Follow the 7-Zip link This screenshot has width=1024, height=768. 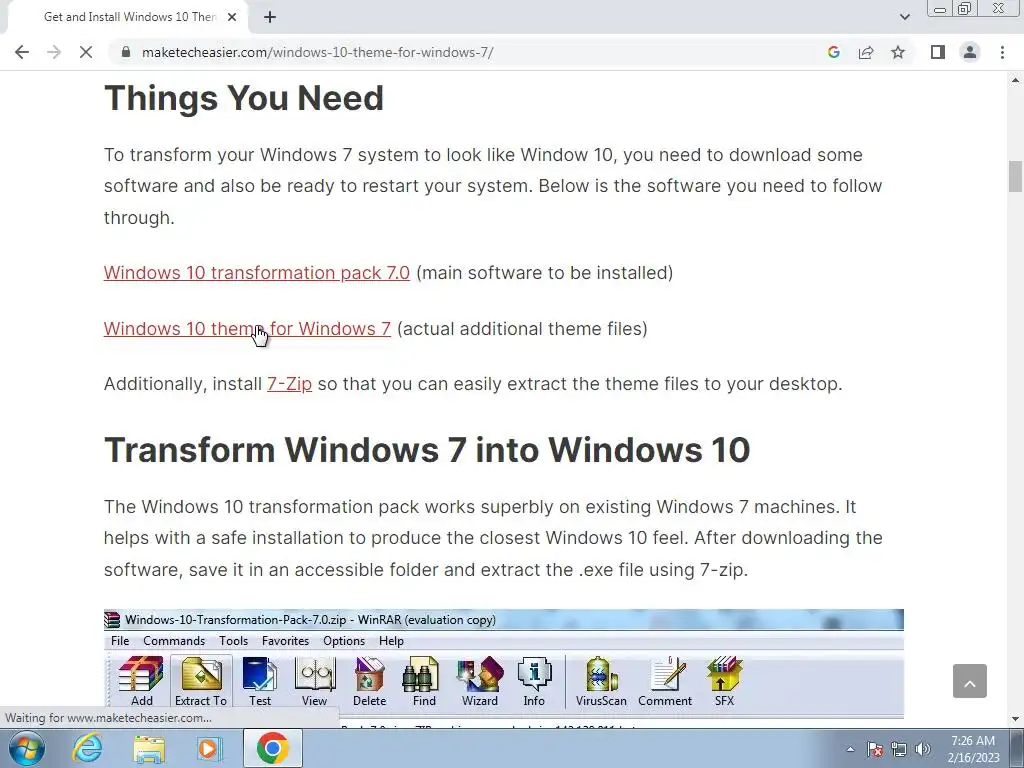pos(289,383)
